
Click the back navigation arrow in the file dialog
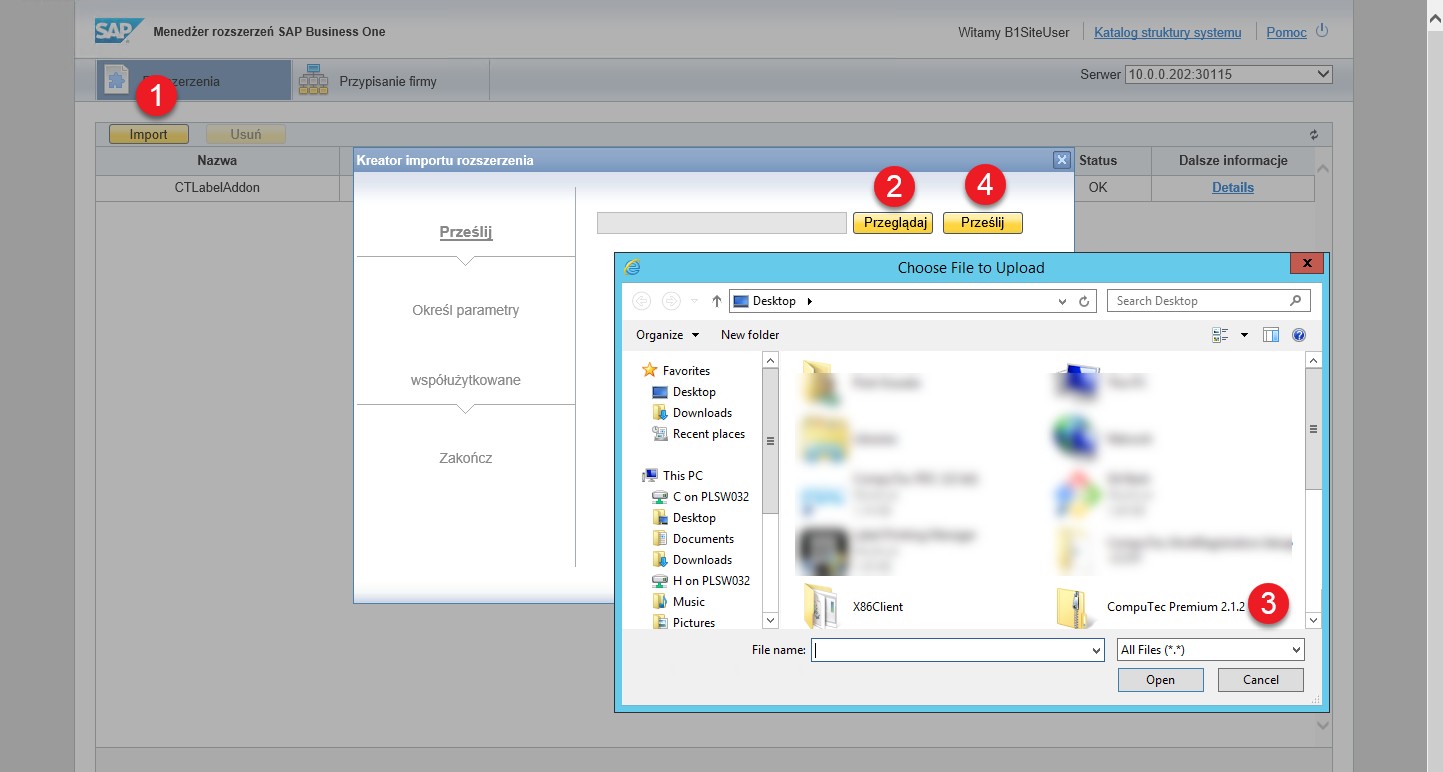click(x=641, y=300)
